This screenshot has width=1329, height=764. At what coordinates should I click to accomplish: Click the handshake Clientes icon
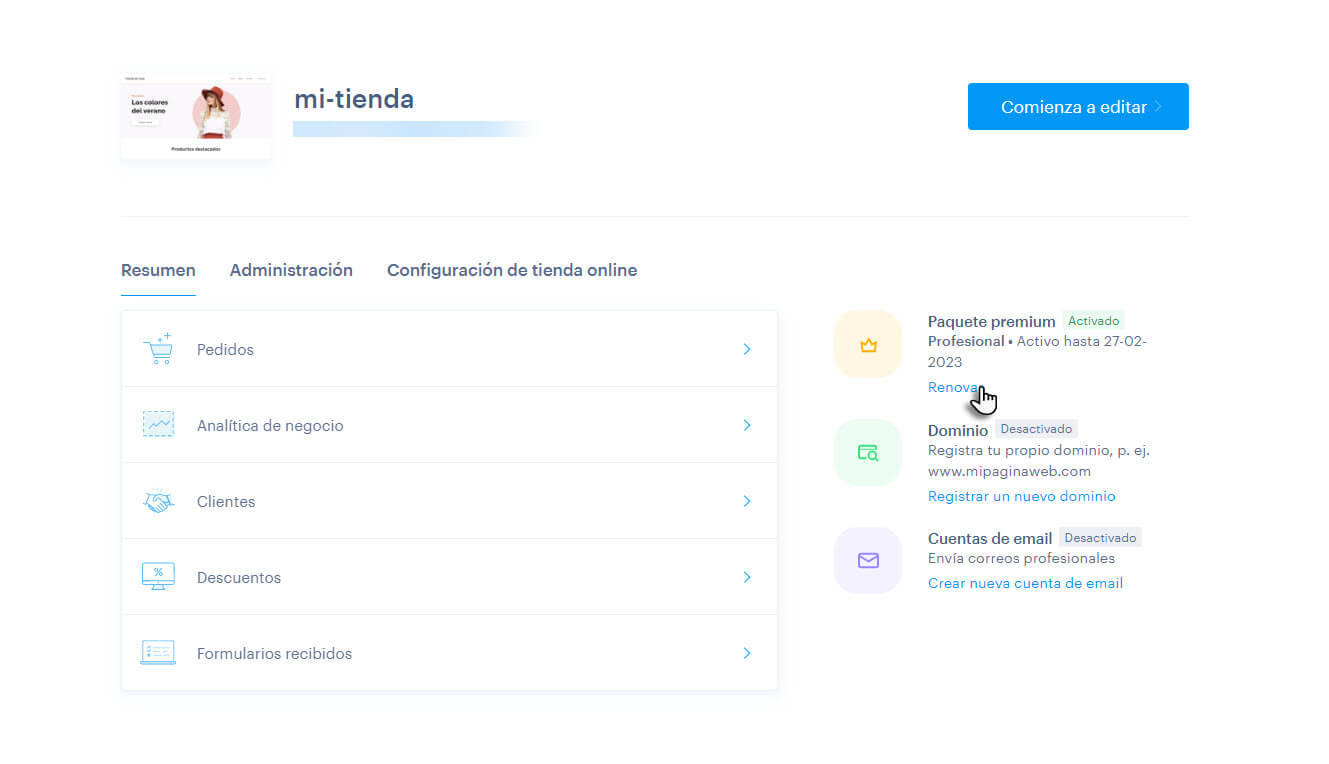tap(158, 501)
